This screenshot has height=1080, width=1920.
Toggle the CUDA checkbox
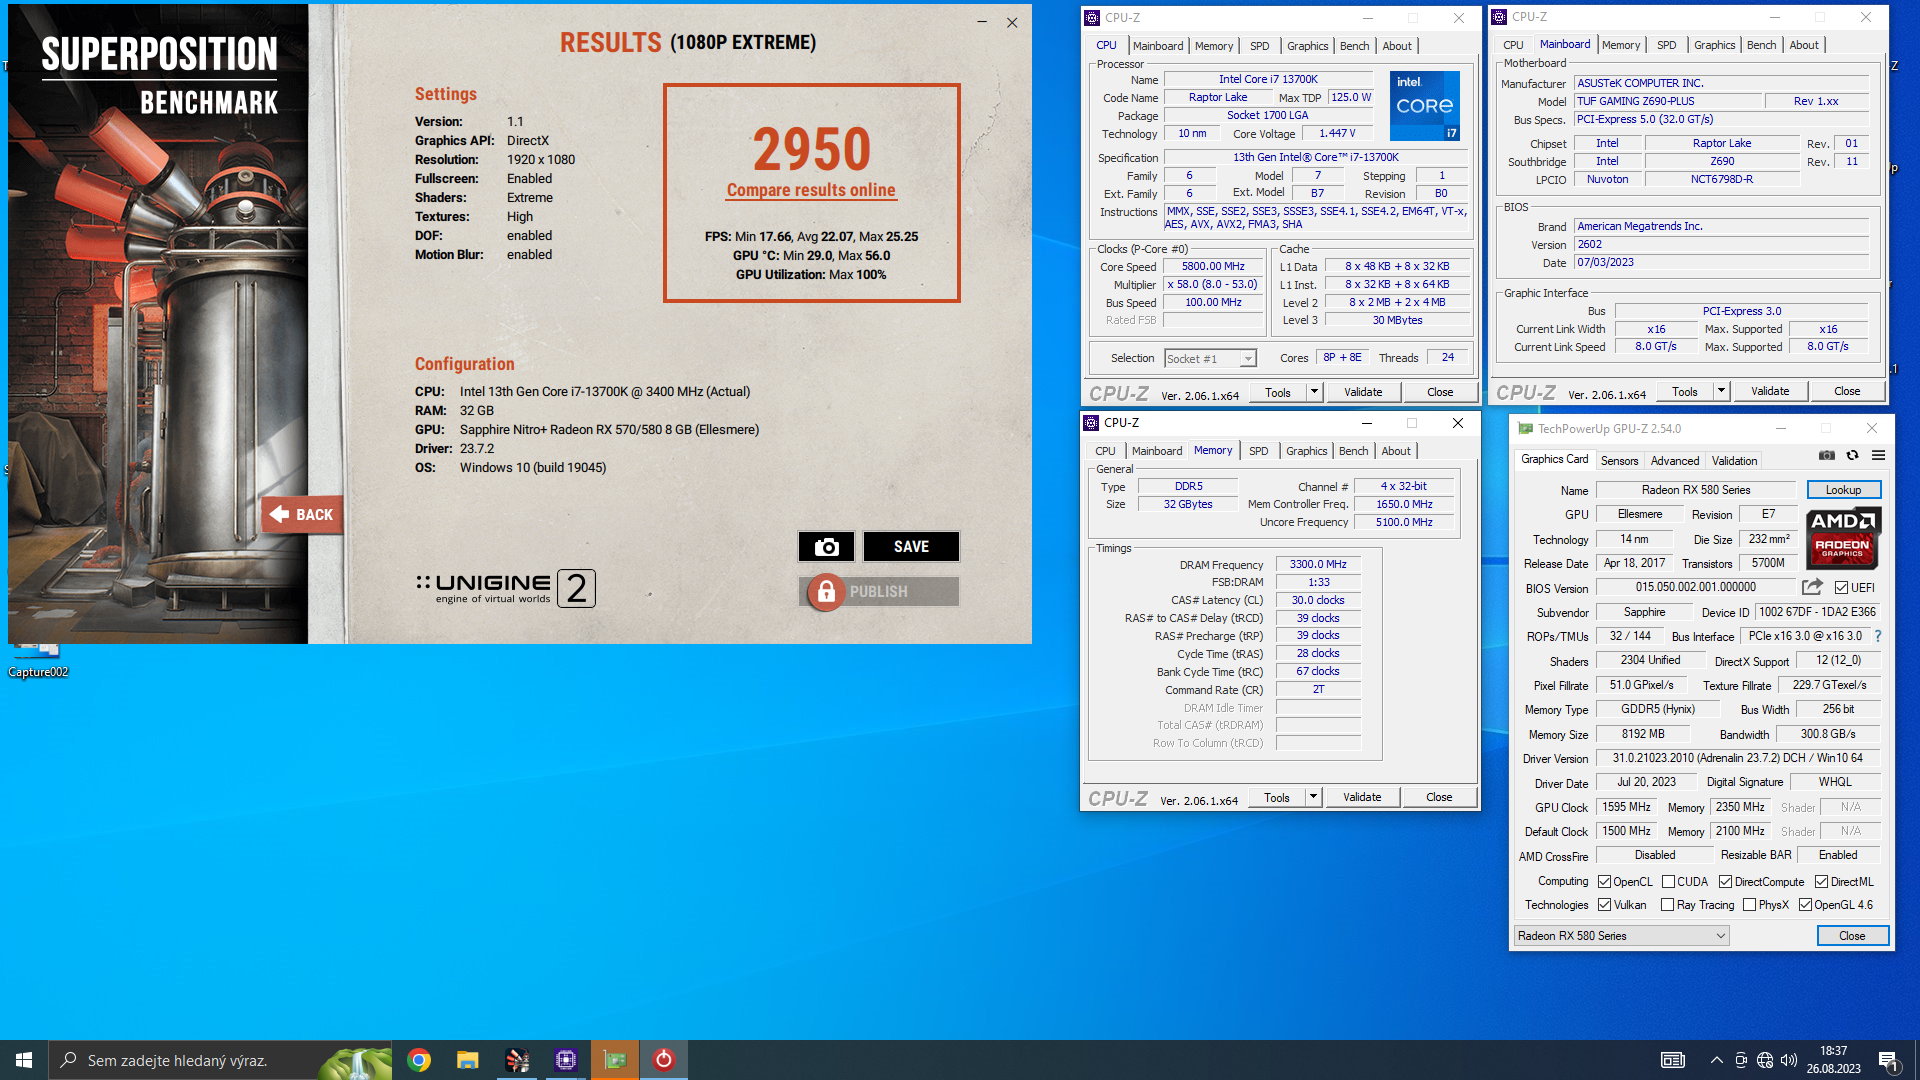1668,882
